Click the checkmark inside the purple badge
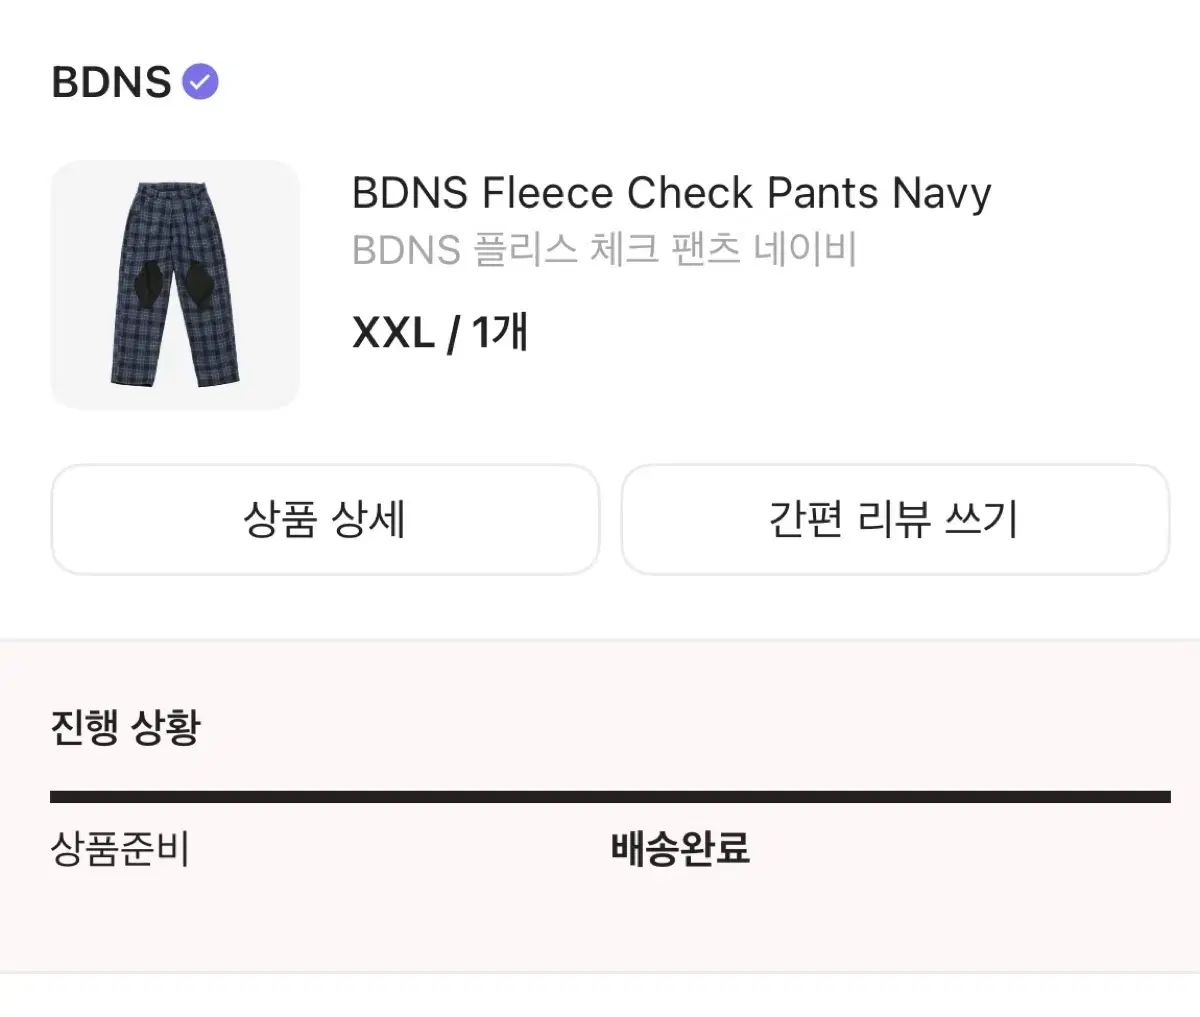The image size is (1200, 1017). (203, 81)
